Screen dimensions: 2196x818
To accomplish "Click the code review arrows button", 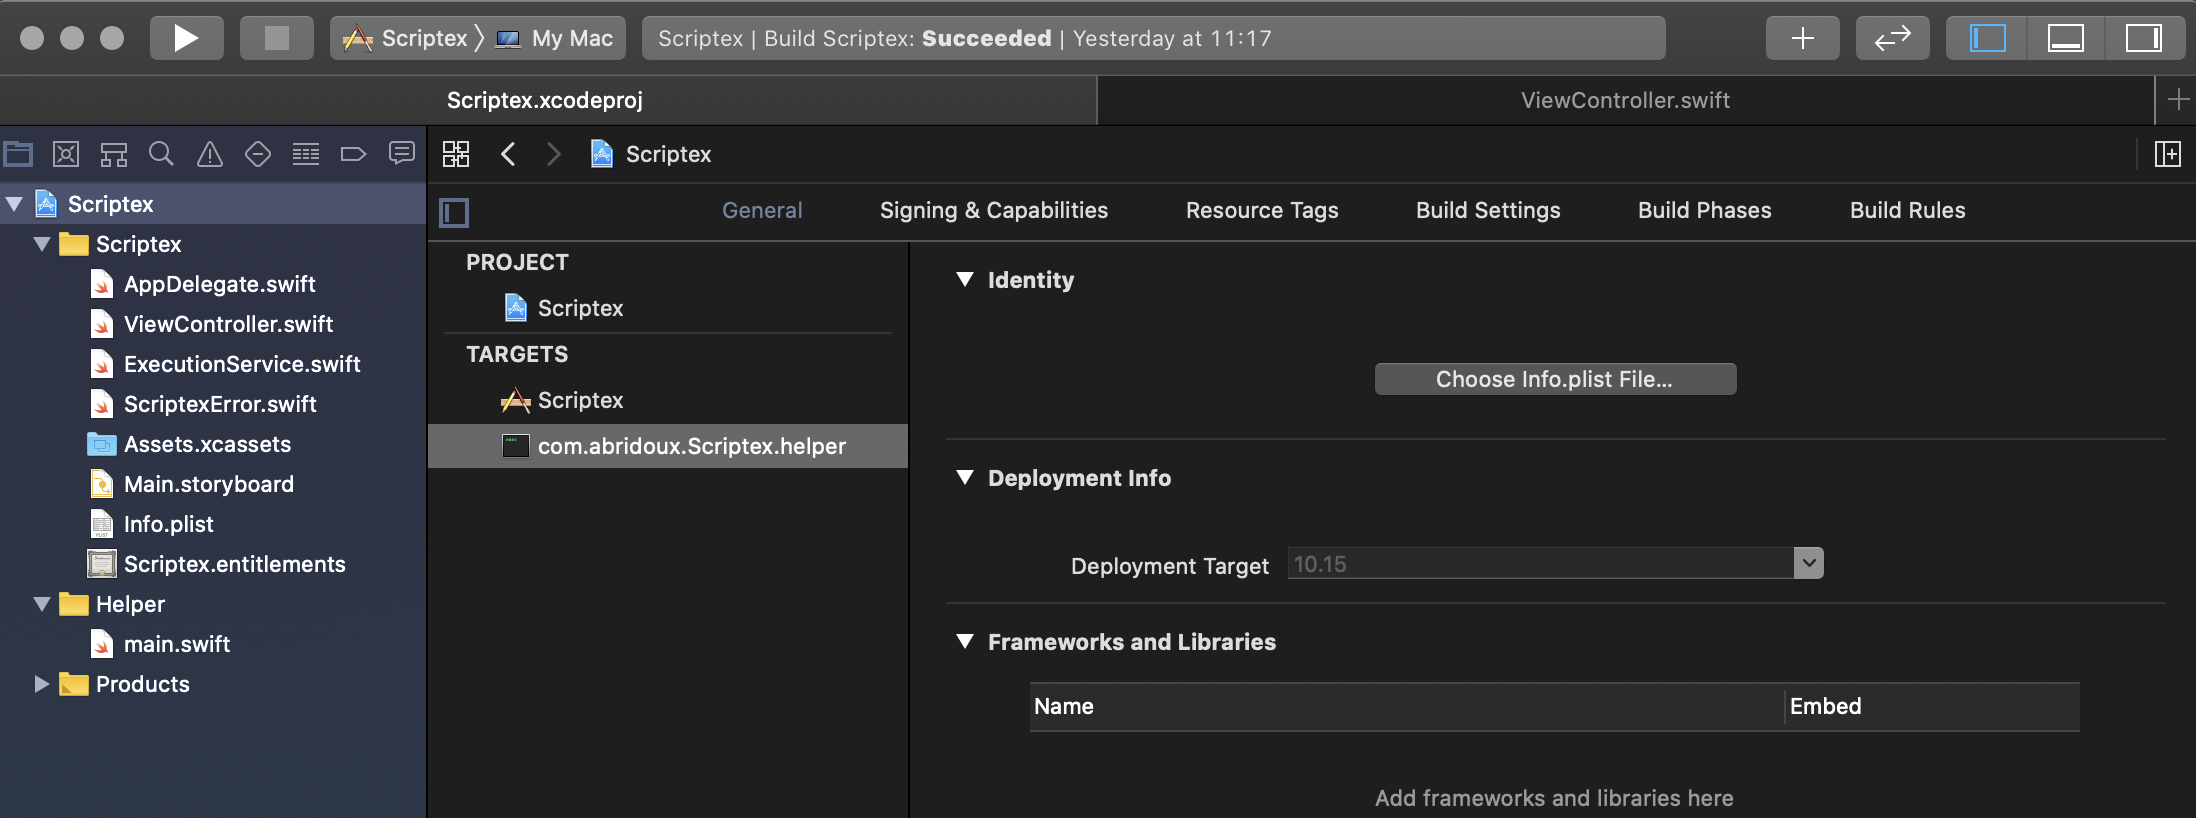I will pyautogui.click(x=1892, y=38).
